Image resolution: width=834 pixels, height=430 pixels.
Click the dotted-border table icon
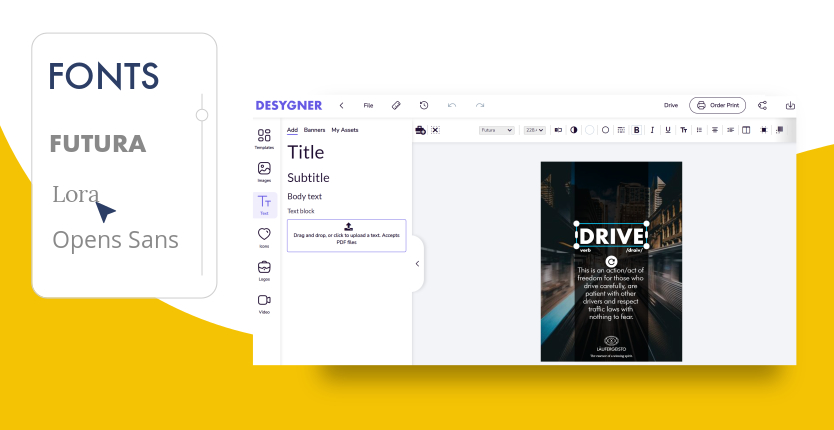click(x=621, y=130)
